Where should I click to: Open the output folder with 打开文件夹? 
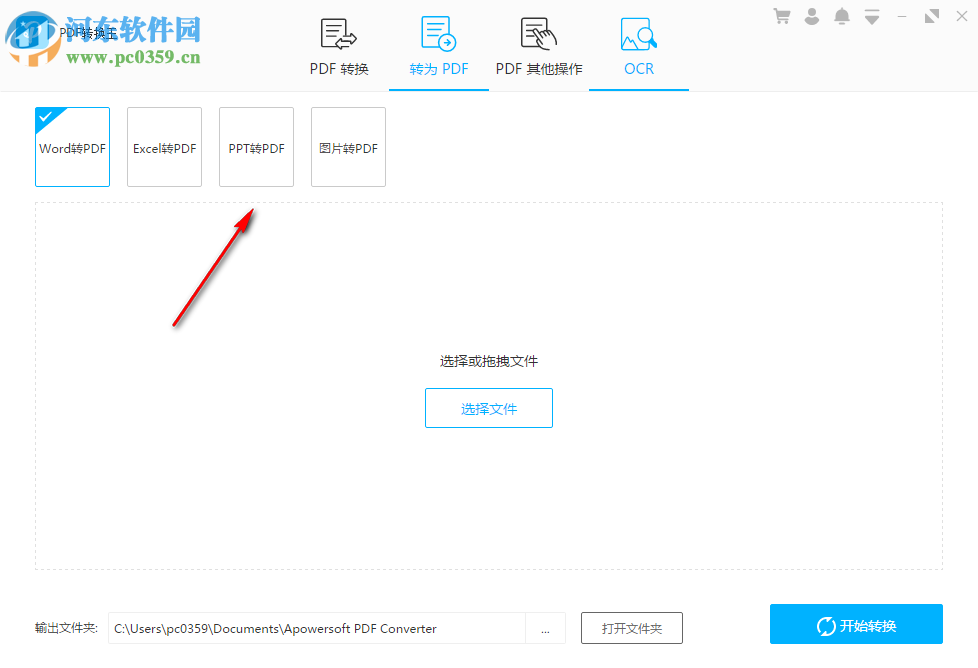[630, 628]
